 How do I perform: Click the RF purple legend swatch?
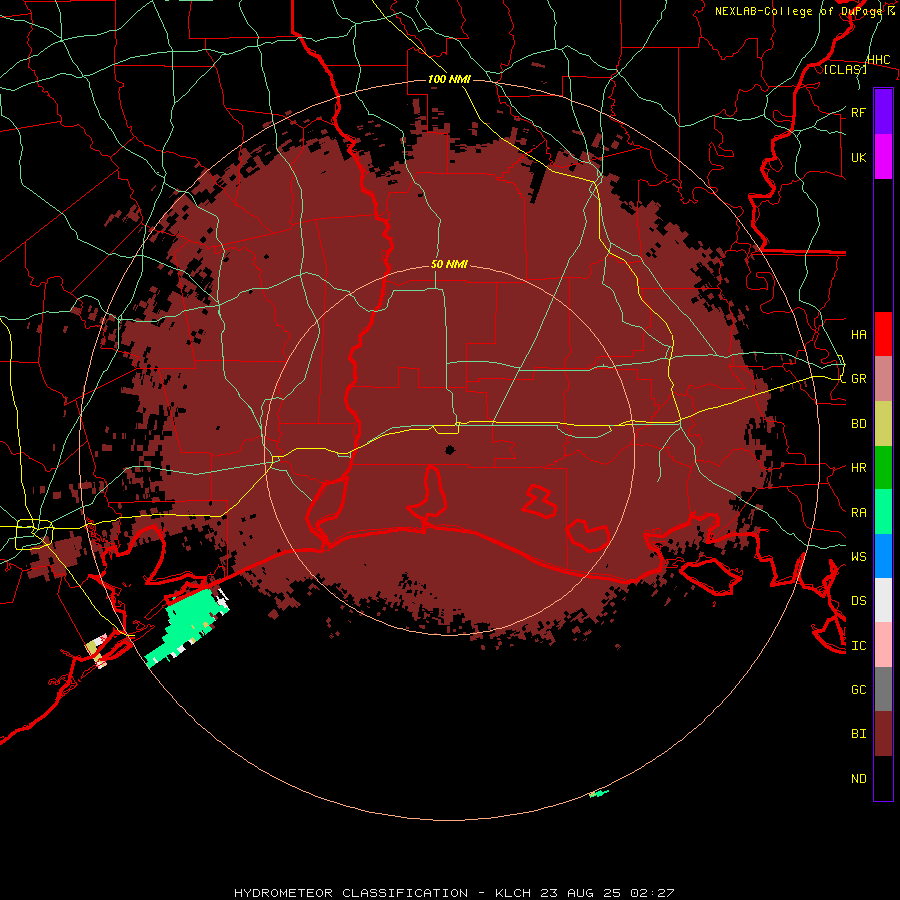coord(883,112)
